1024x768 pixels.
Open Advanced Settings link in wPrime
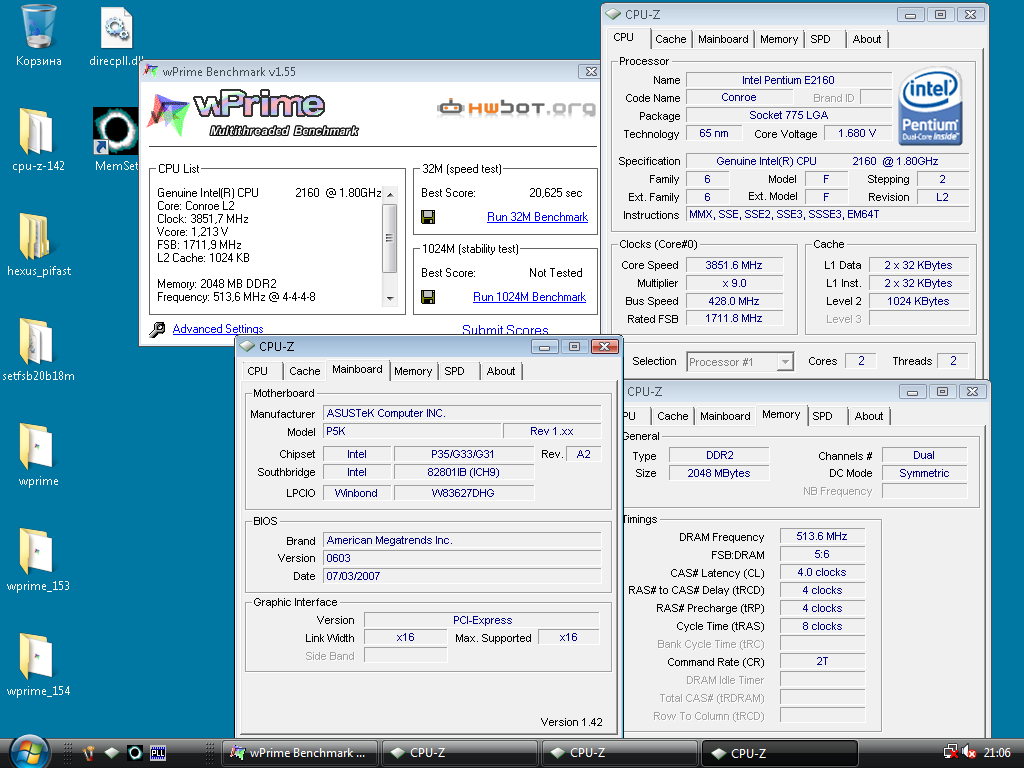[218, 329]
